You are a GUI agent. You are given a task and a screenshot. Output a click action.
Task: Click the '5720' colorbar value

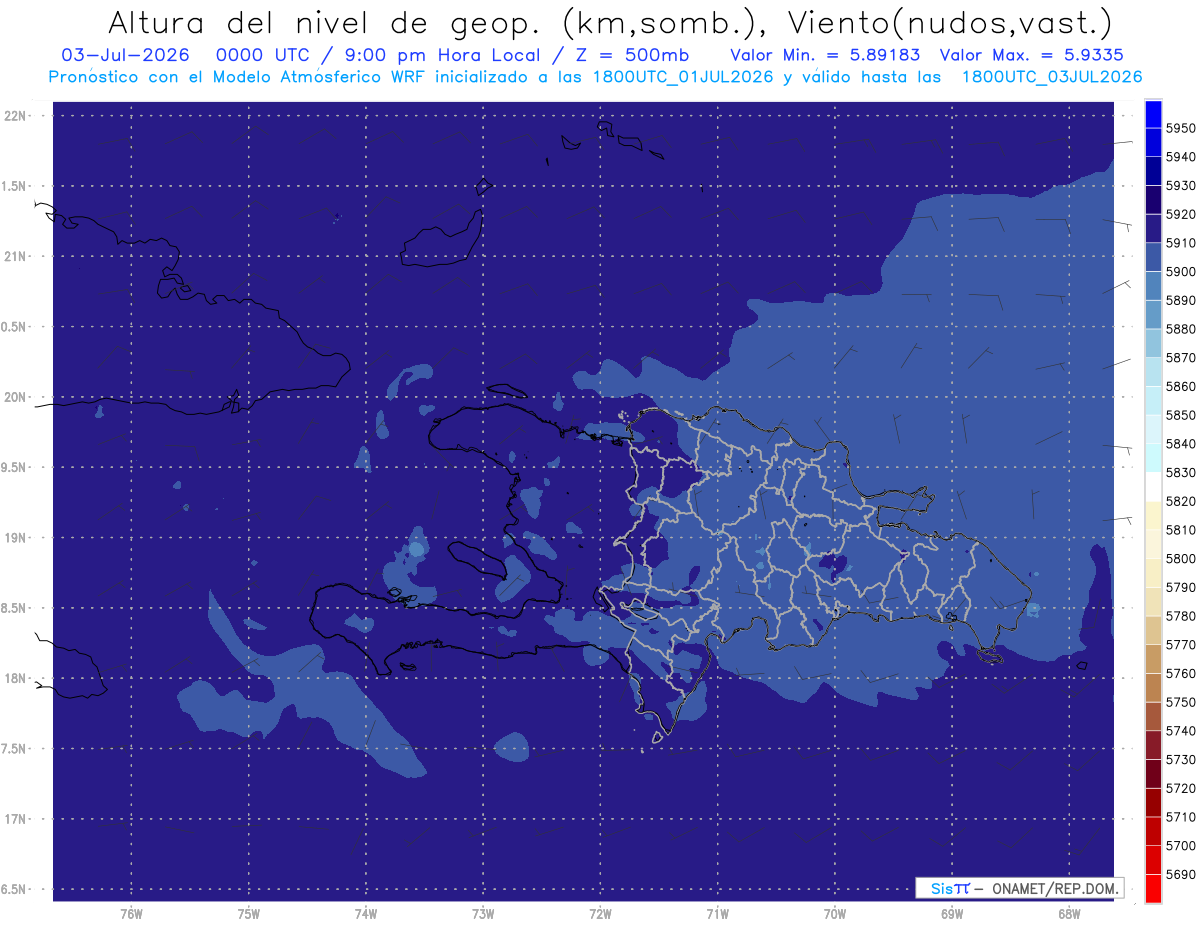pyautogui.click(x=1181, y=788)
